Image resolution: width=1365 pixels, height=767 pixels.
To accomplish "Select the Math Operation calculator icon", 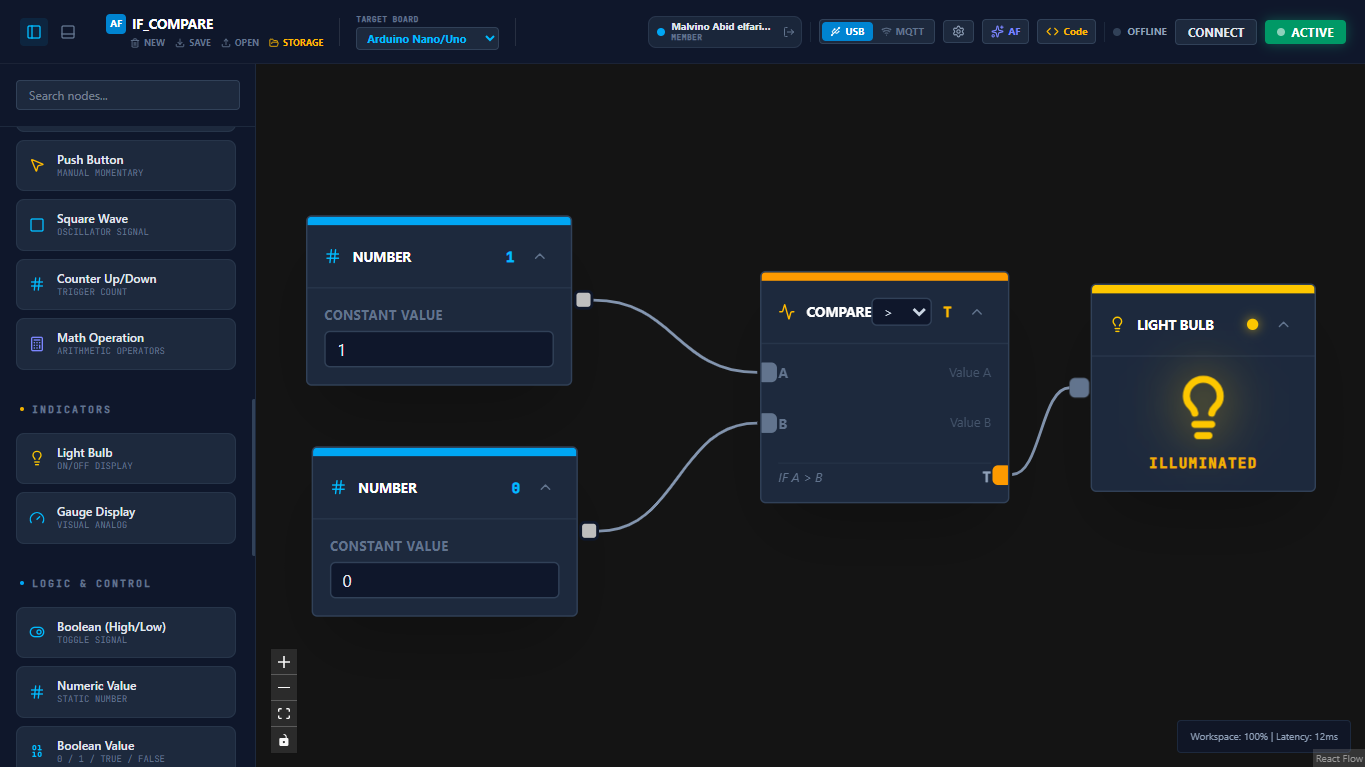I will (x=37, y=344).
